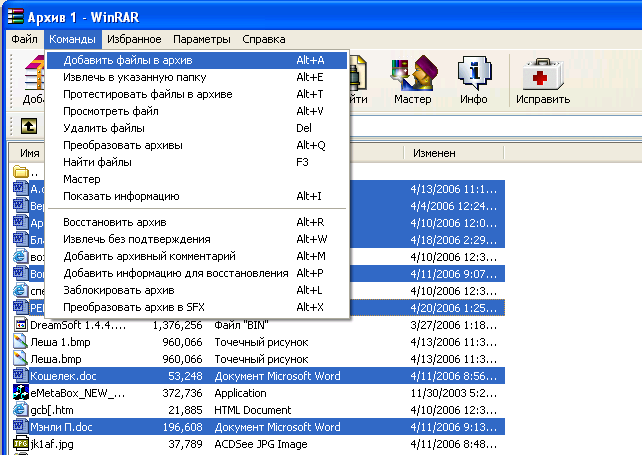Choose Добавить архивный комментарий
The image size is (642, 455).
pyautogui.click(x=197, y=256)
